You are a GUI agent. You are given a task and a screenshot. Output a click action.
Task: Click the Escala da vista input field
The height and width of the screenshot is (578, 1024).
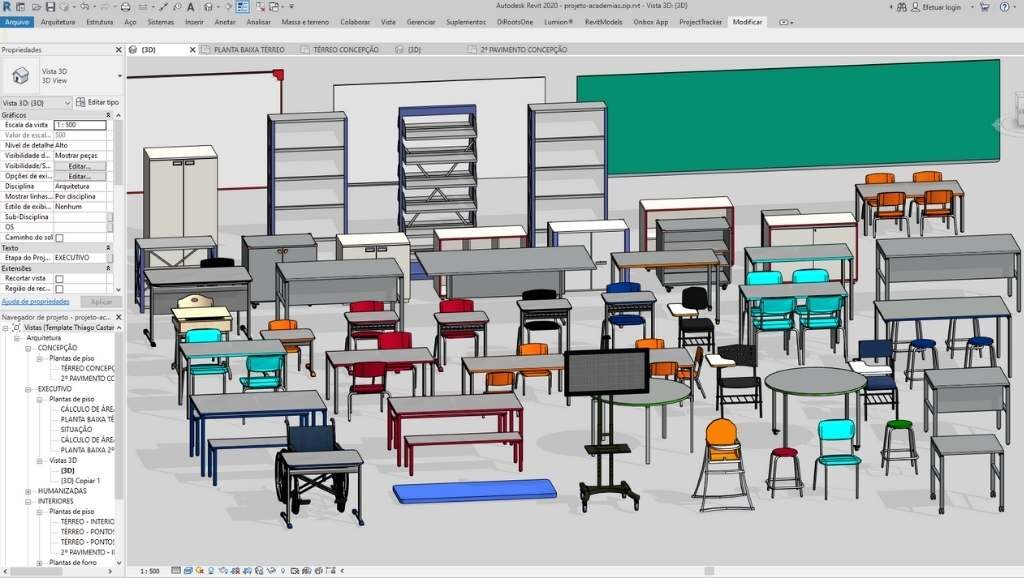(80, 124)
